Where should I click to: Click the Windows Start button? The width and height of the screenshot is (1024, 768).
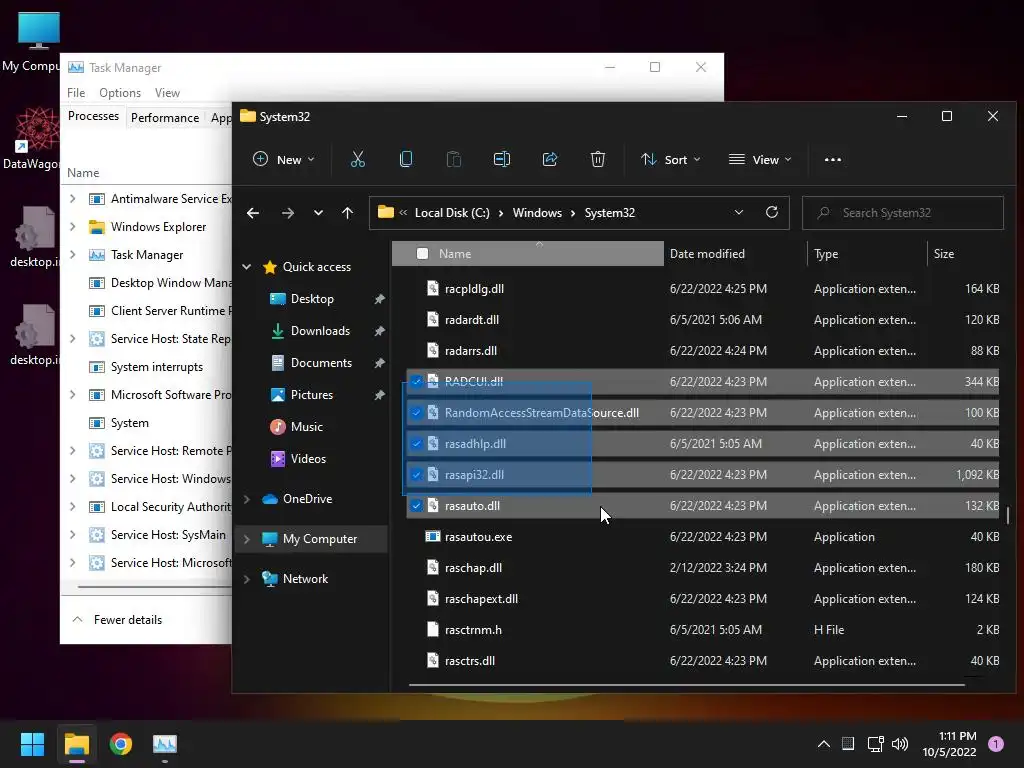pos(32,744)
